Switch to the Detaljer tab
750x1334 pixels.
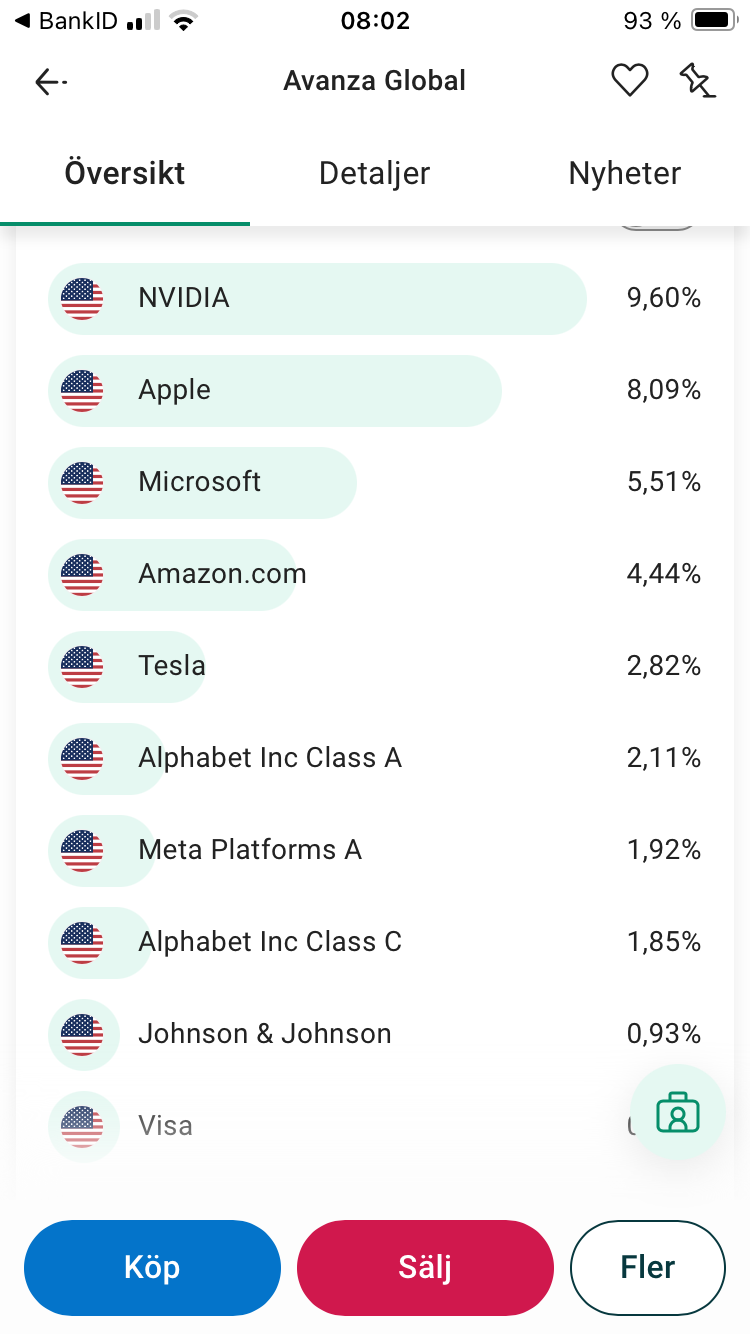tap(374, 174)
